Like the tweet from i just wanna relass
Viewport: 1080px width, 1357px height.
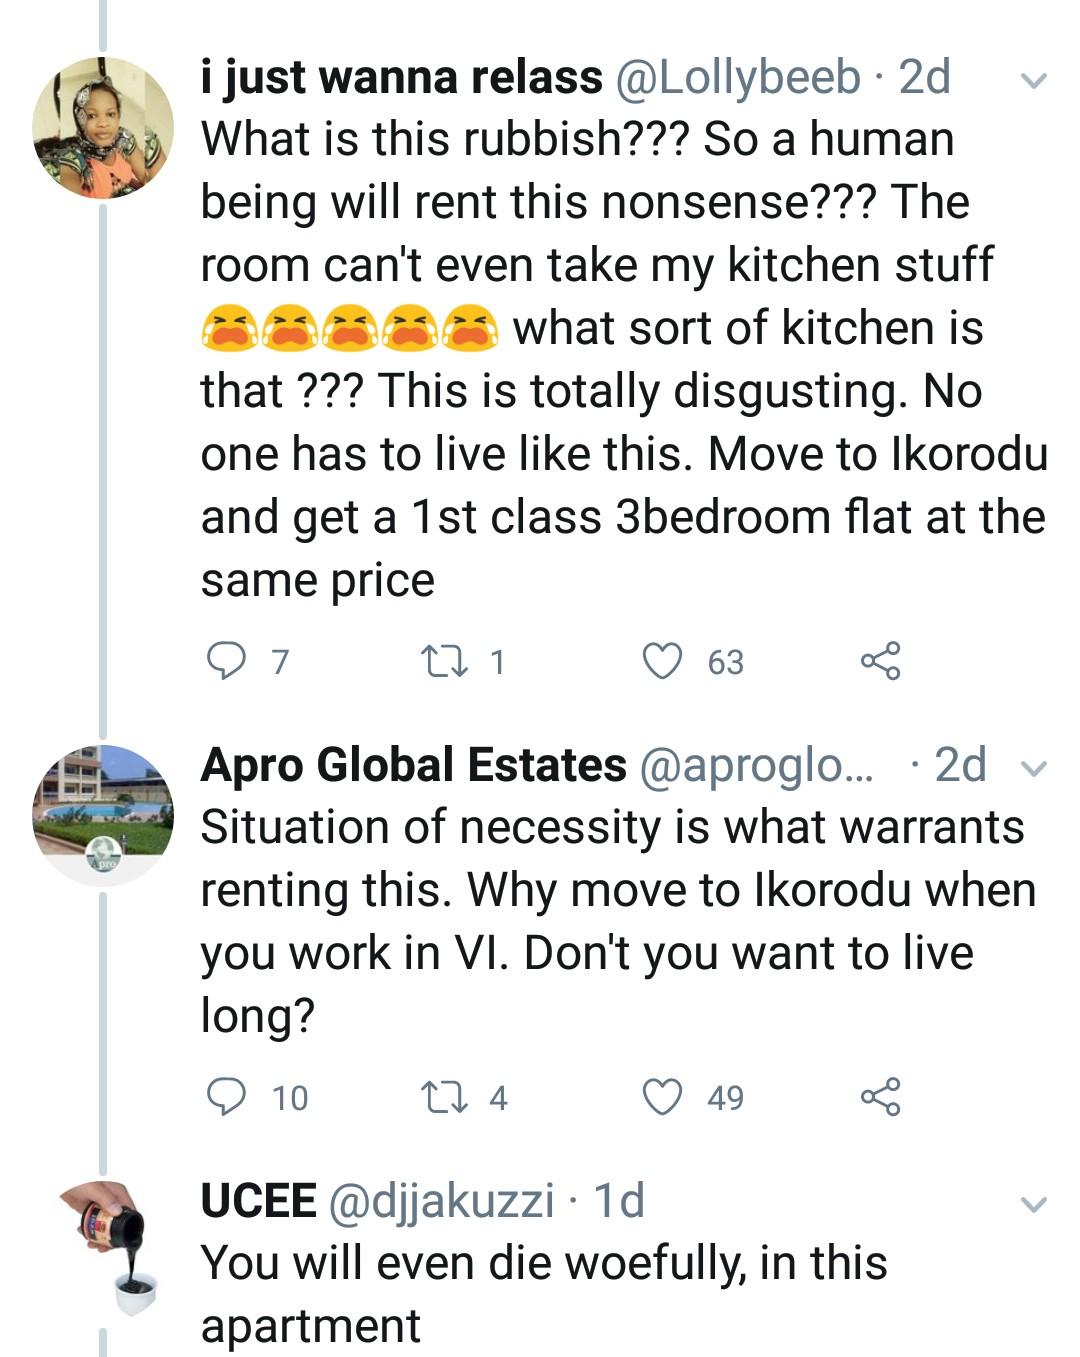(661, 661)
